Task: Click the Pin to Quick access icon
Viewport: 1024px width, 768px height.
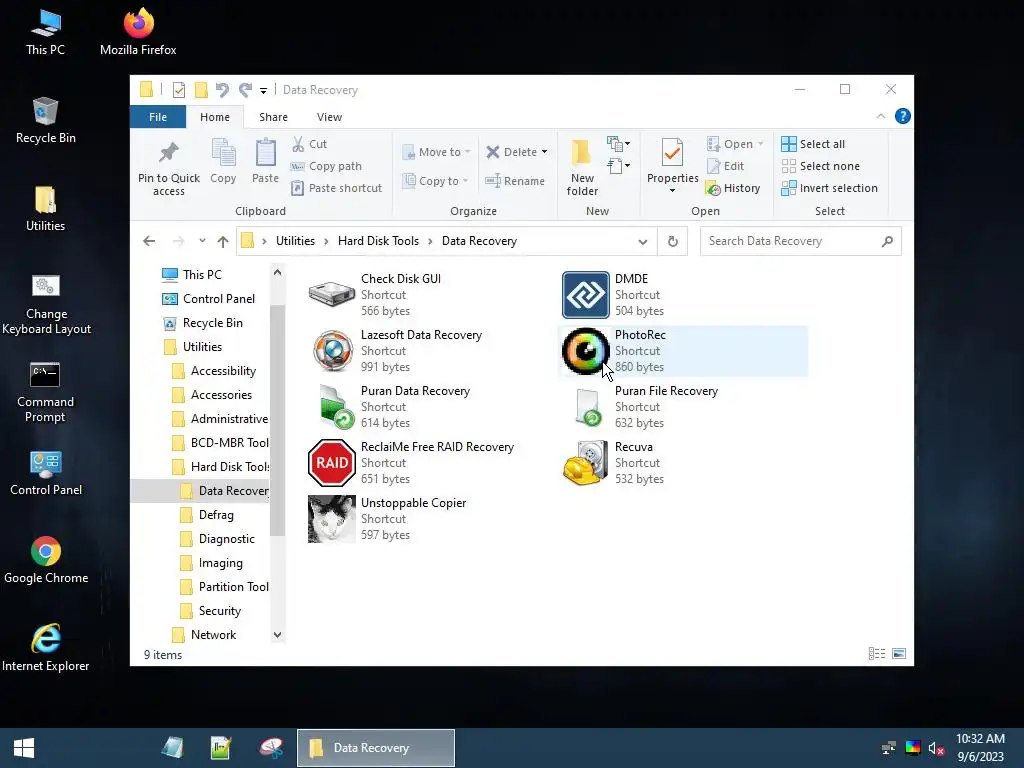Action: tap(168, 153)
